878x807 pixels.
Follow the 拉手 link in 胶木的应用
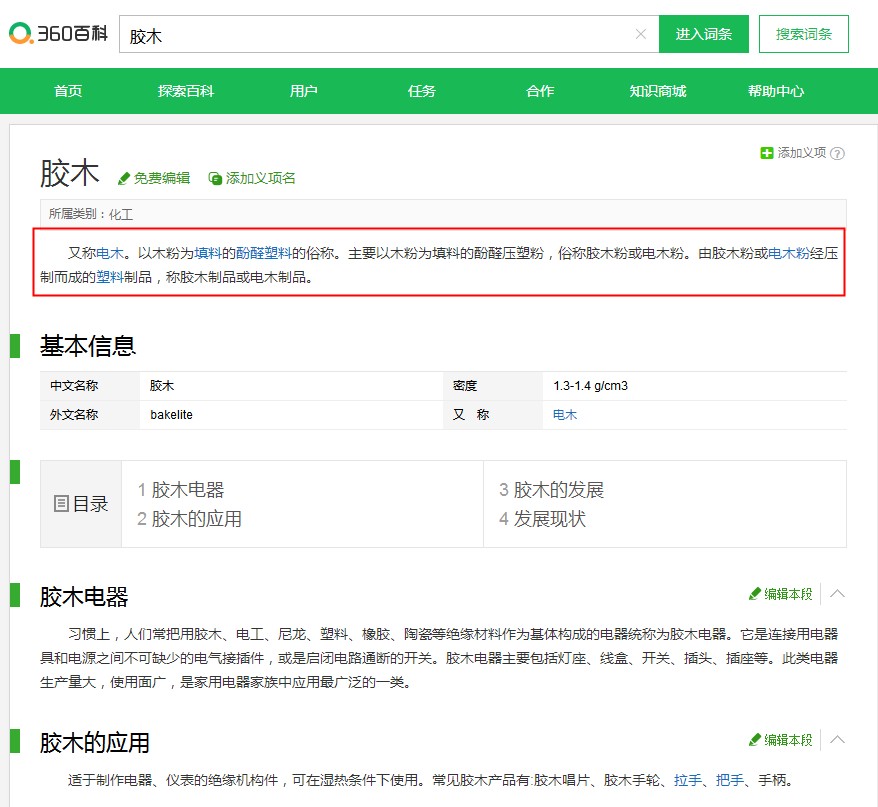687,780
